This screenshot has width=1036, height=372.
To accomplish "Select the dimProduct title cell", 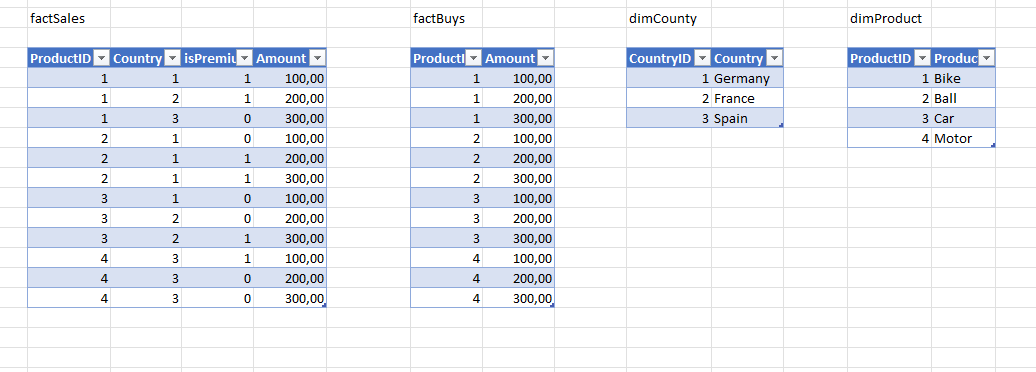I will click(889, 19).
